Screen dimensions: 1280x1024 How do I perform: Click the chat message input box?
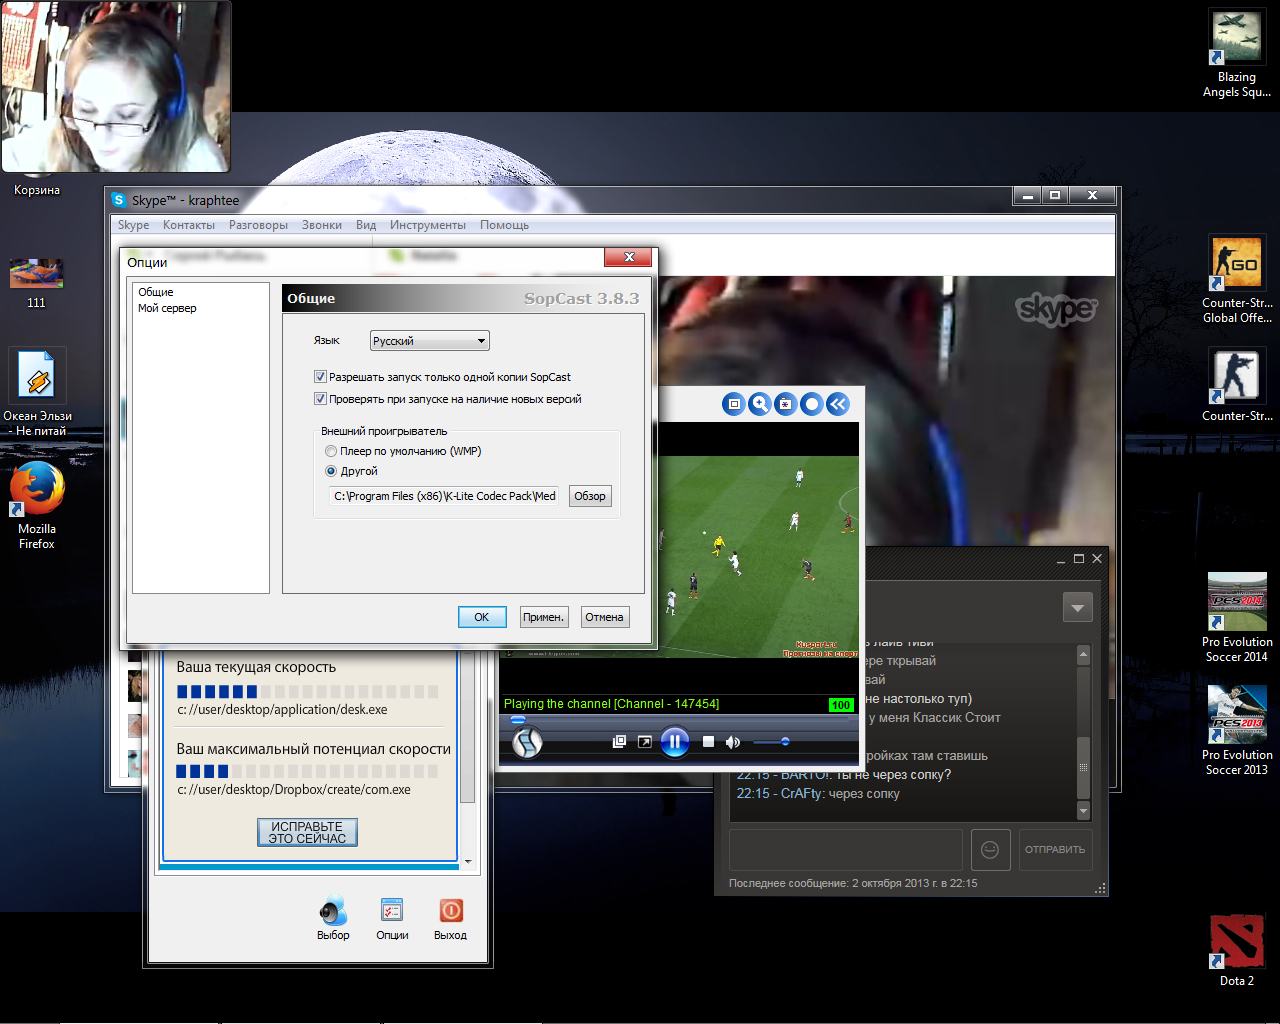[x=846, y=849]
